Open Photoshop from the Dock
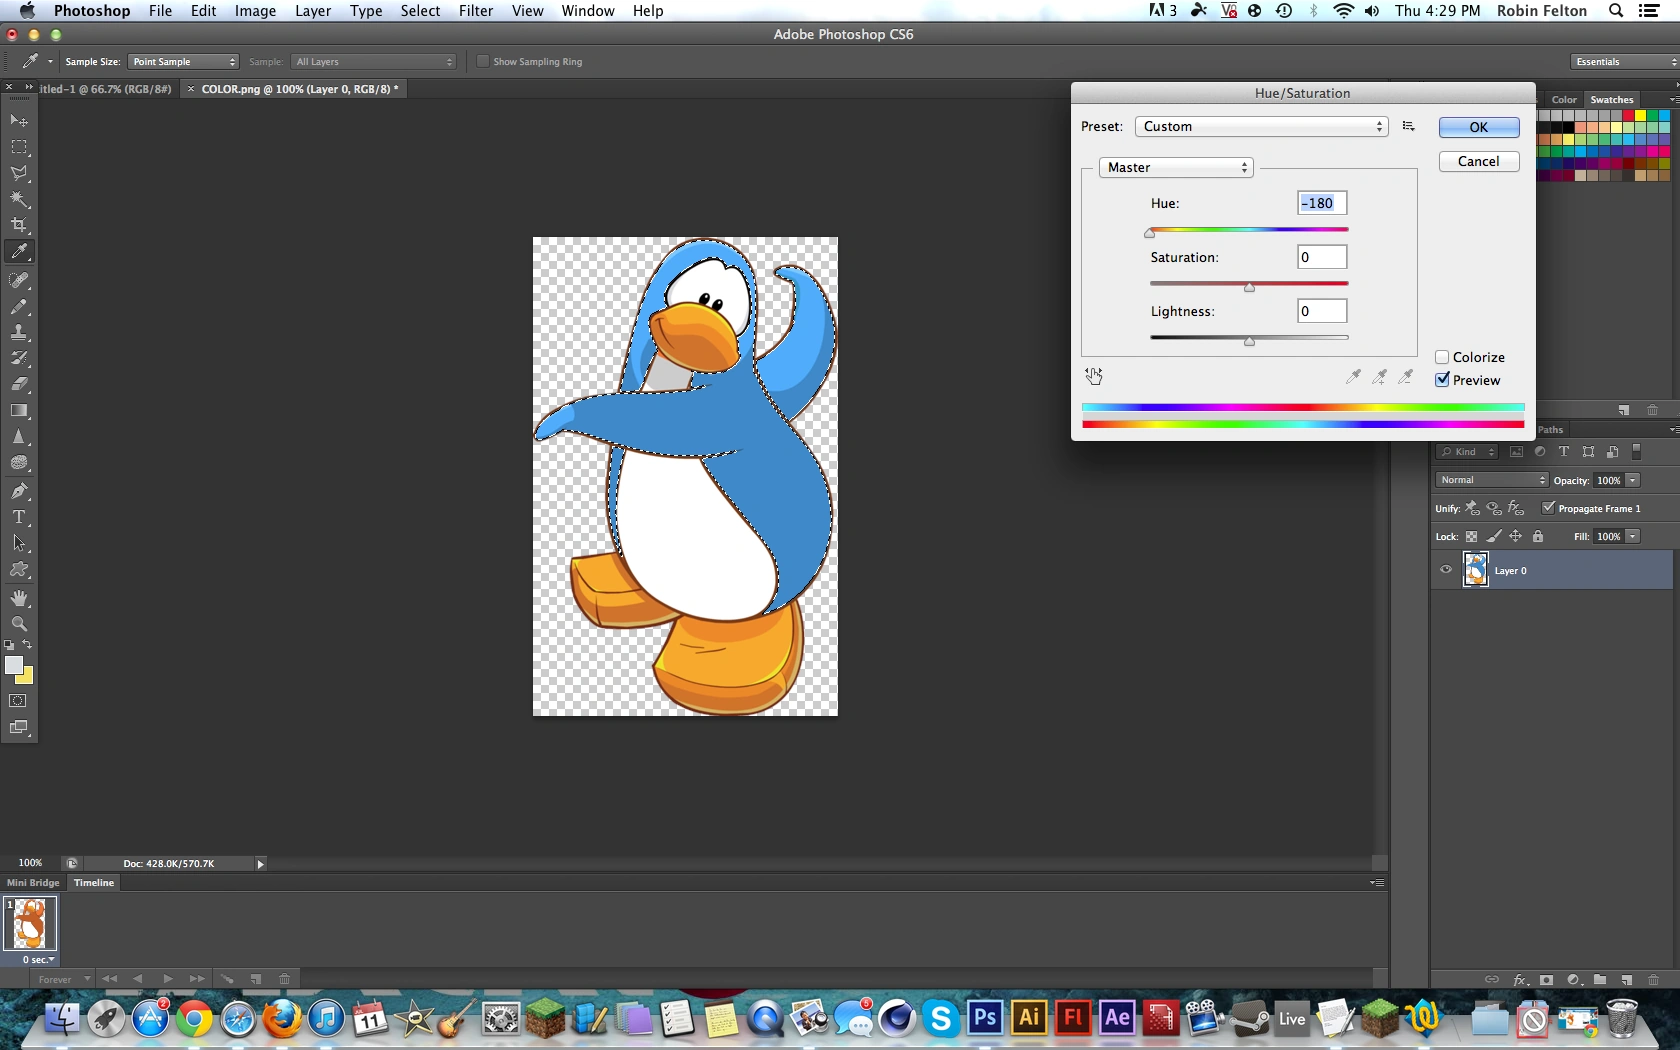Screen dimensions: 1680x1050 tap(984, 1018)
